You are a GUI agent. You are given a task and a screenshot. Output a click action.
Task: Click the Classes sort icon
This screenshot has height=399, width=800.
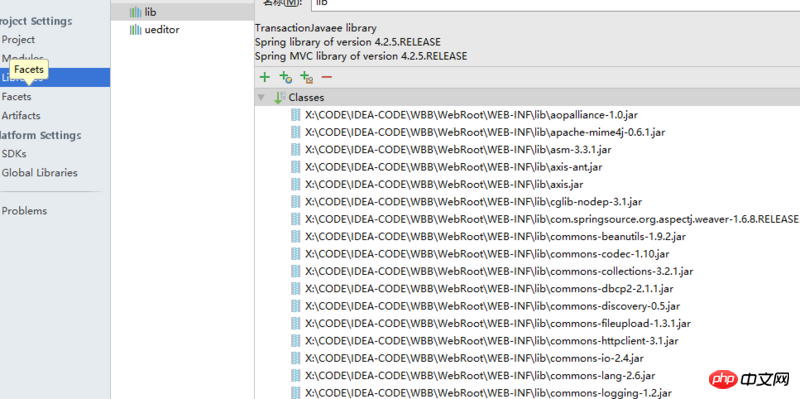(280, 97)
